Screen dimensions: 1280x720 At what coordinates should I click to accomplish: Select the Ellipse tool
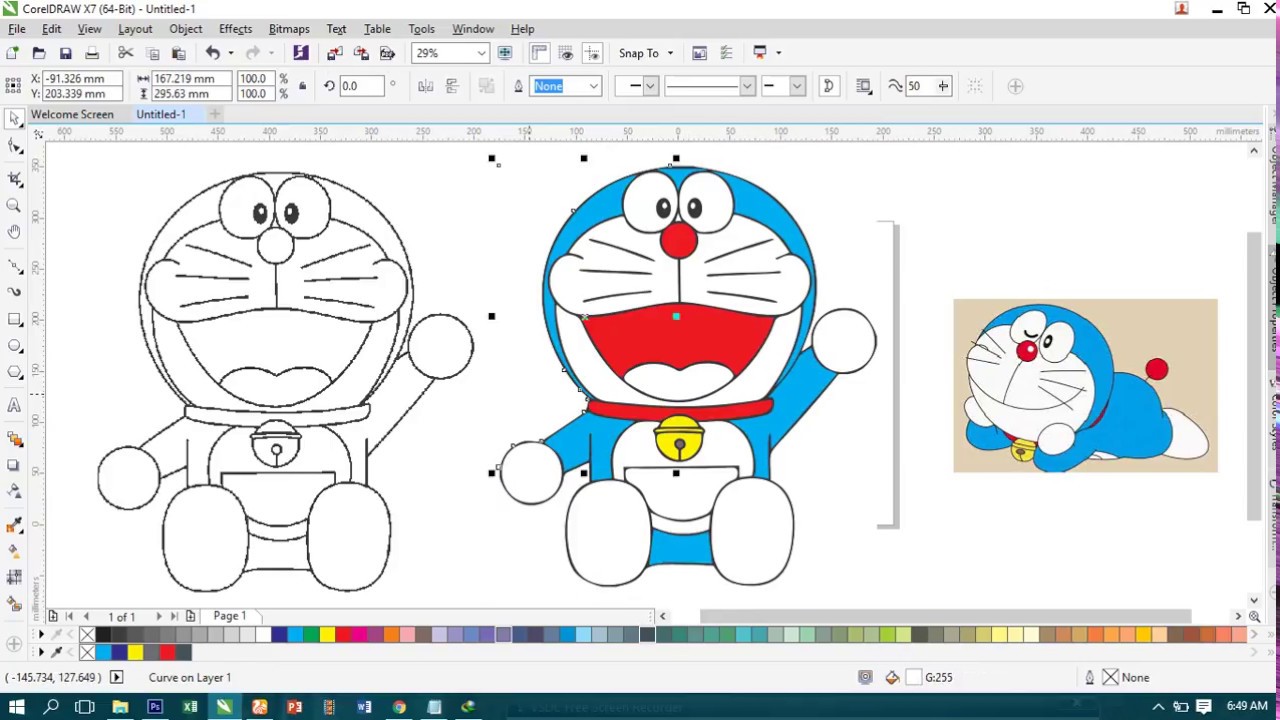pos(14,346)
